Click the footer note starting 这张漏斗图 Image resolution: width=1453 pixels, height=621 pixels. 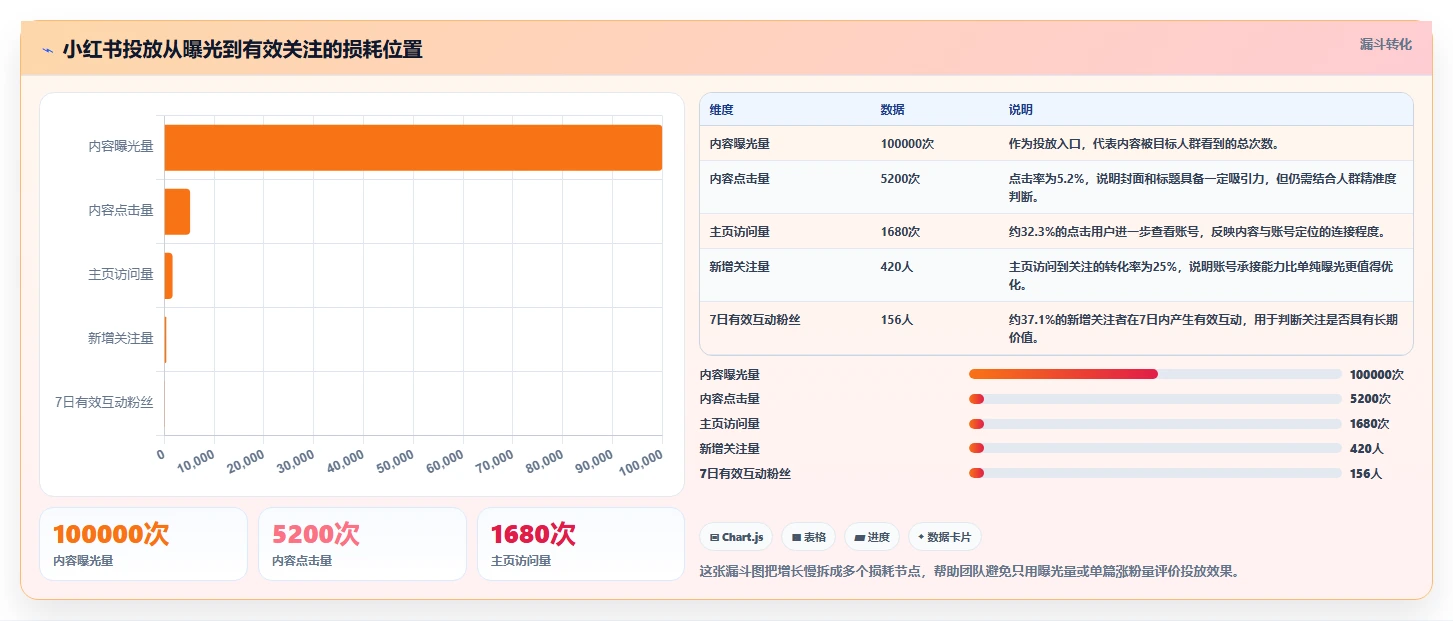970,572
